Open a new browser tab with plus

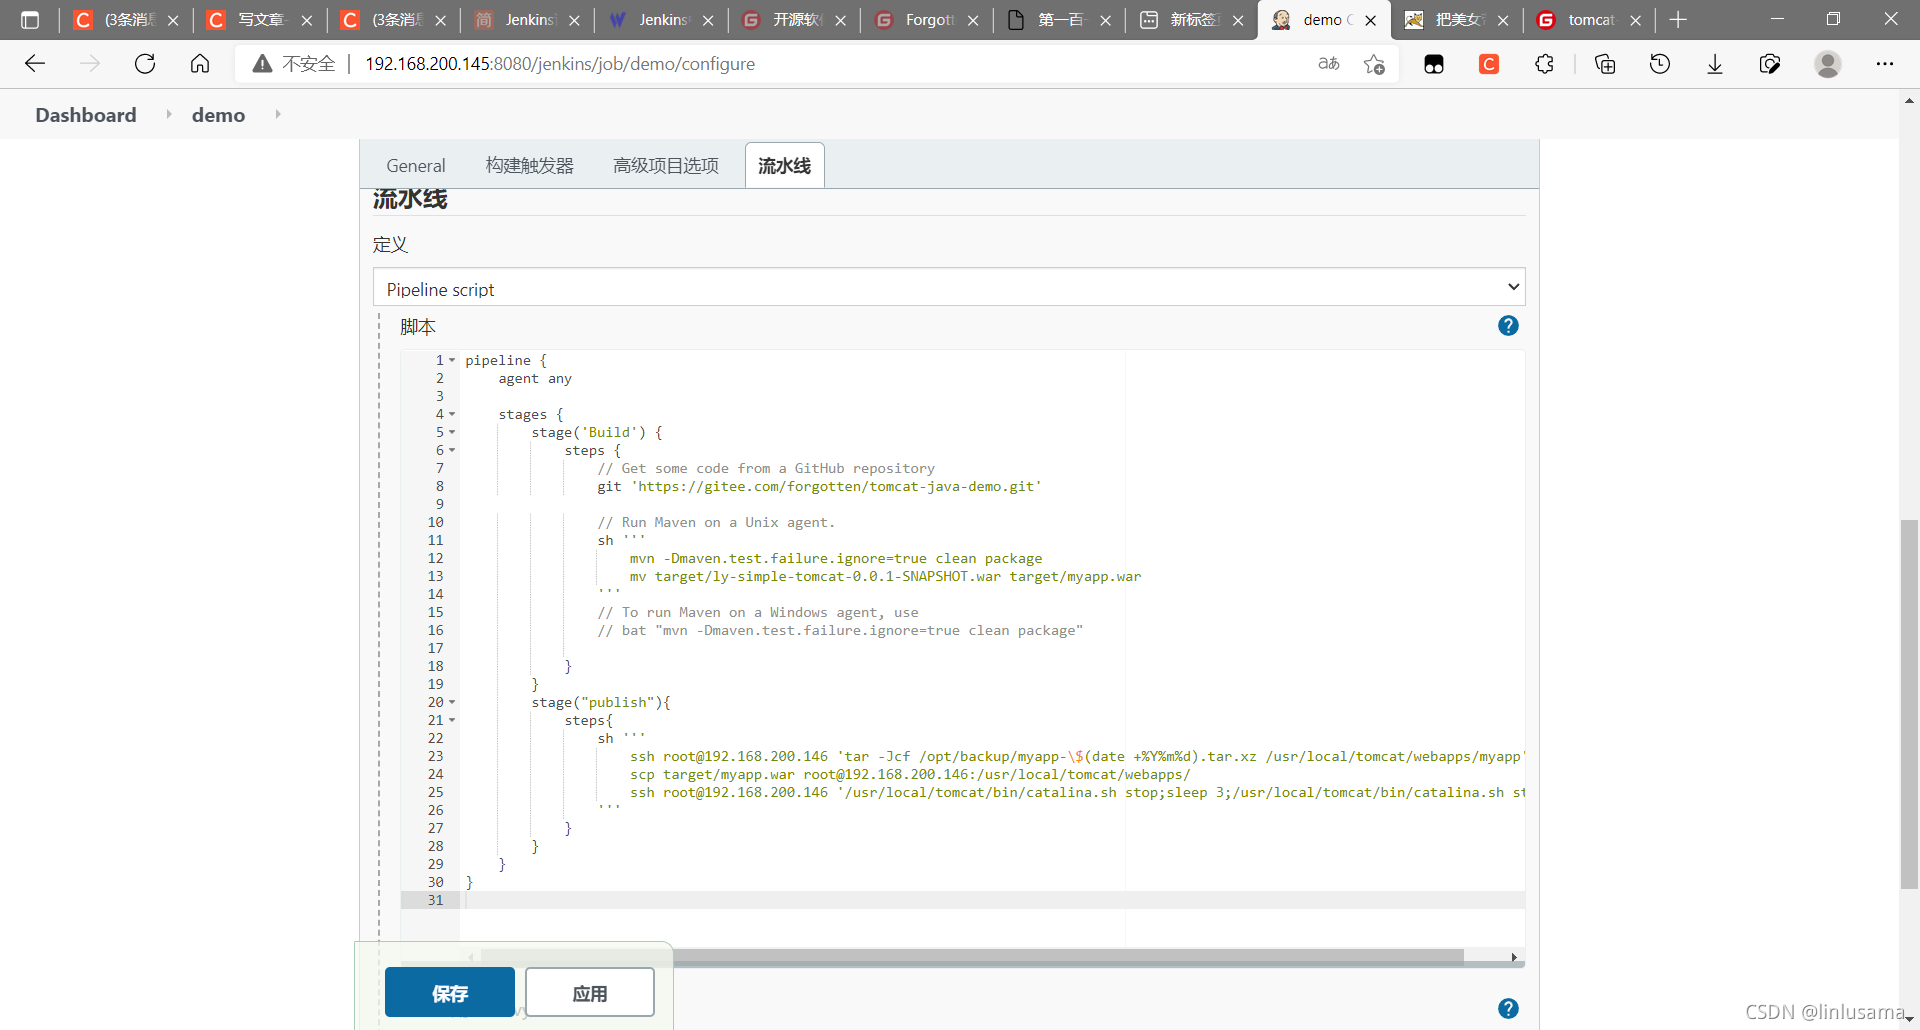point(1678,20)
